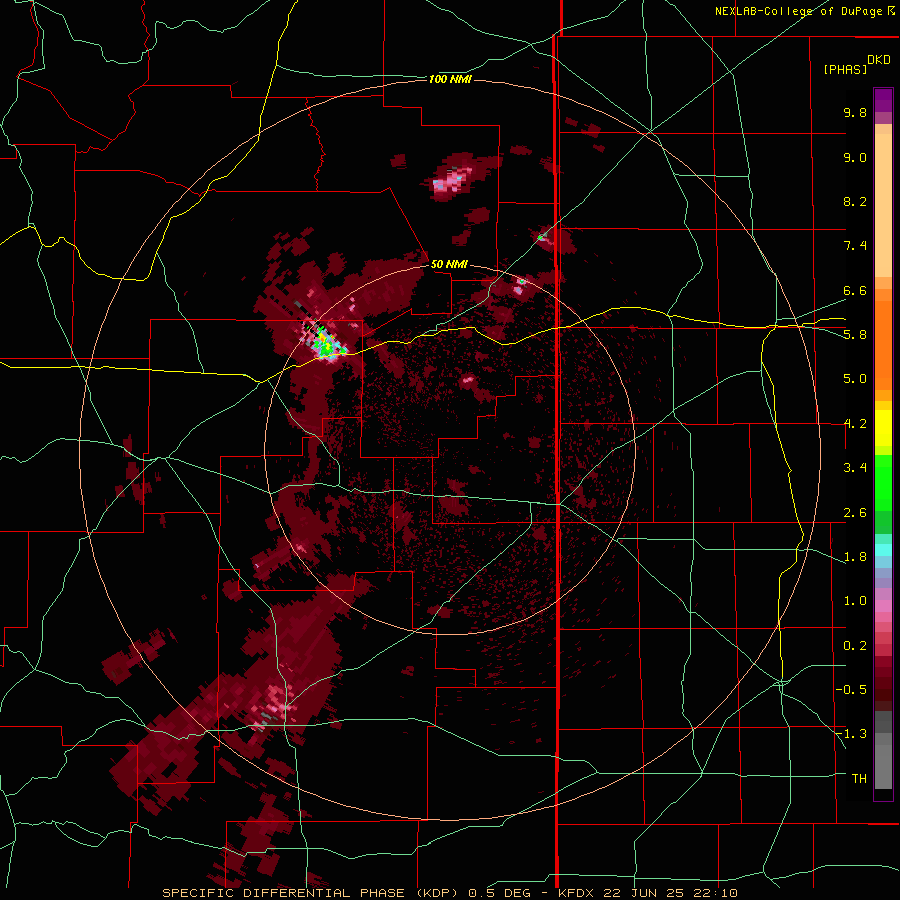Click the 100 NMI range ring label
This screenshot has height=900, width=900.
tap(450, 79)
